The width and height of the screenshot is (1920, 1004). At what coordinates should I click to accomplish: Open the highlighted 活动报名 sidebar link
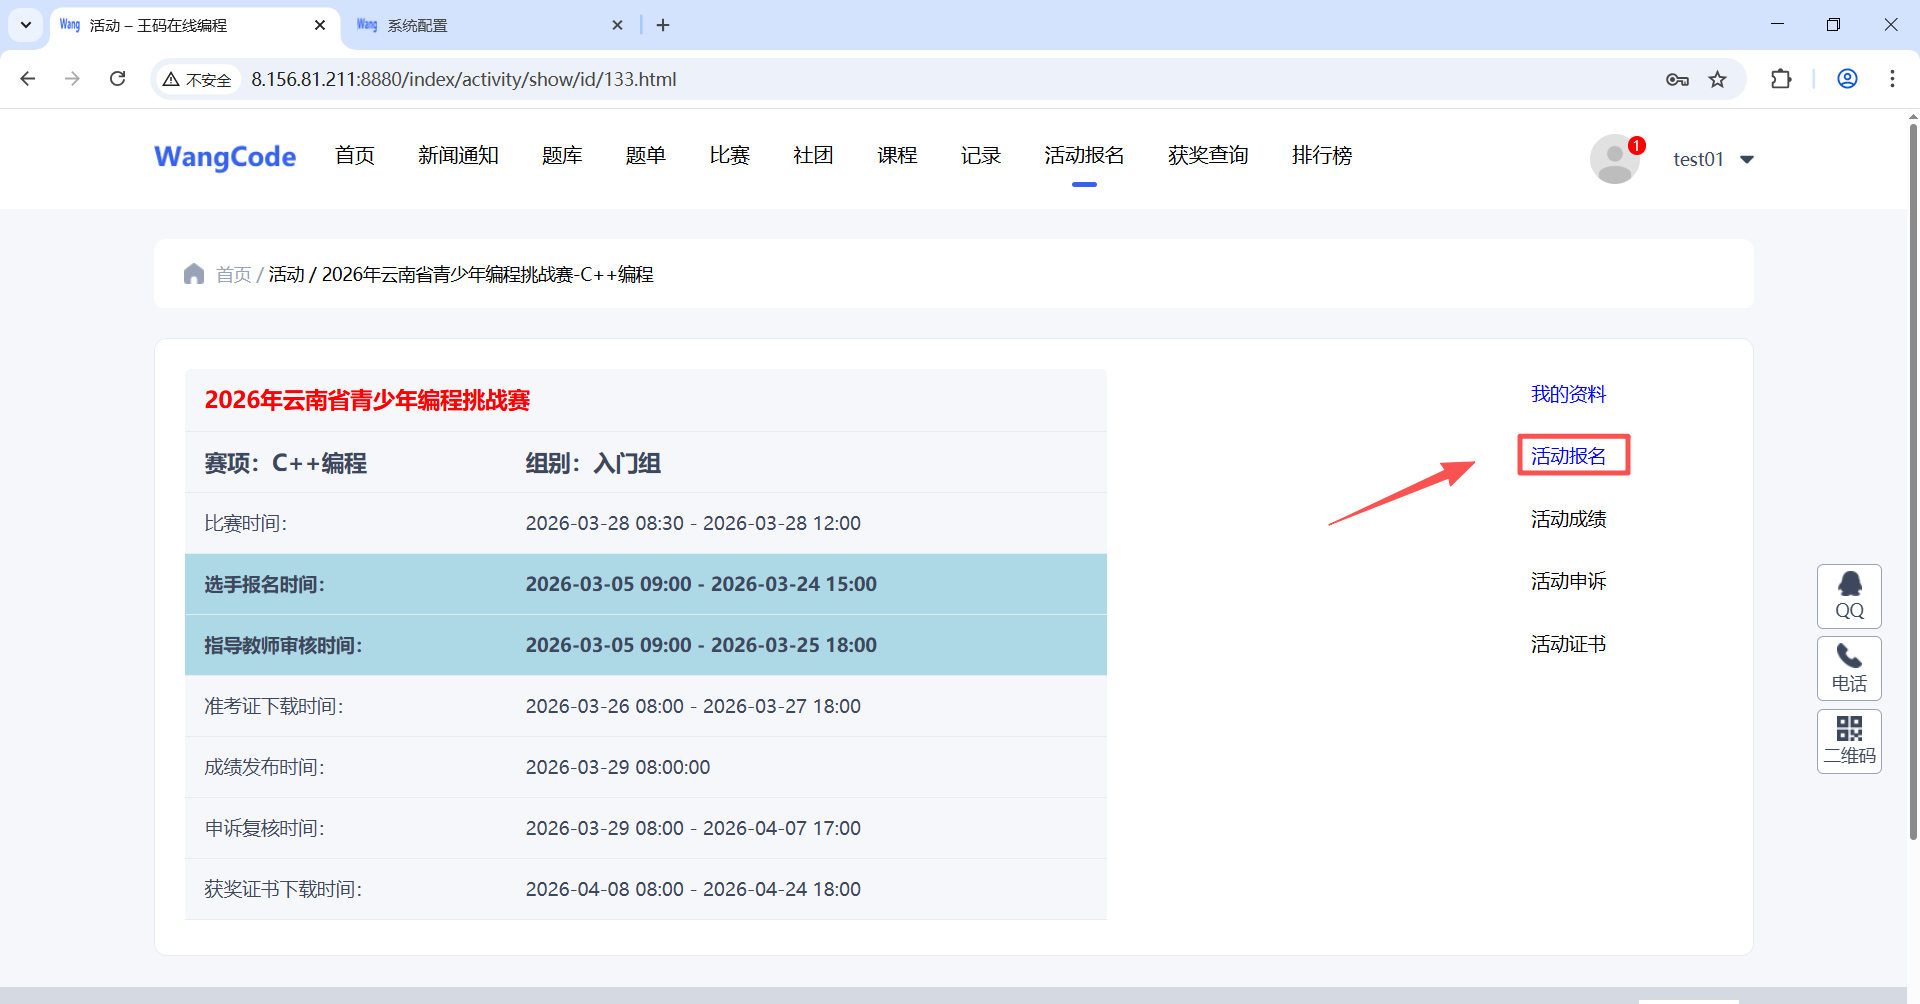(x=1568, y=456)
